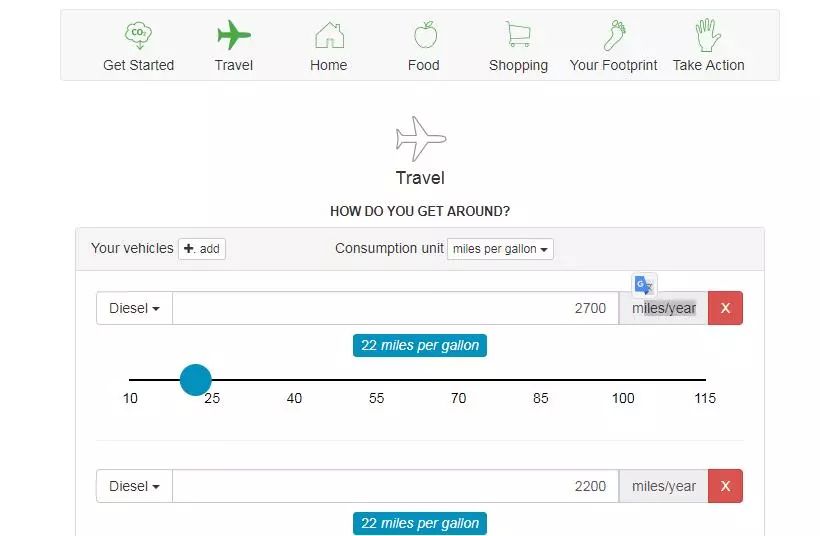Open the first vehicle's Diesel fuel dropdown
The height and width of the screenshot is (536, 820).
[134, 308]
